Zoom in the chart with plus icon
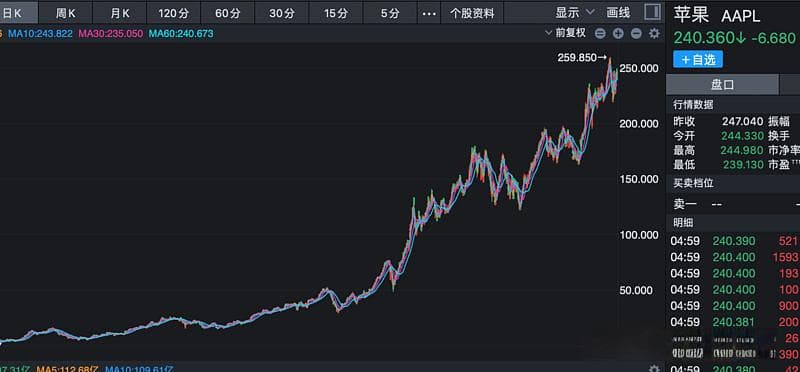The image size is (800, 372). (618, 34)
